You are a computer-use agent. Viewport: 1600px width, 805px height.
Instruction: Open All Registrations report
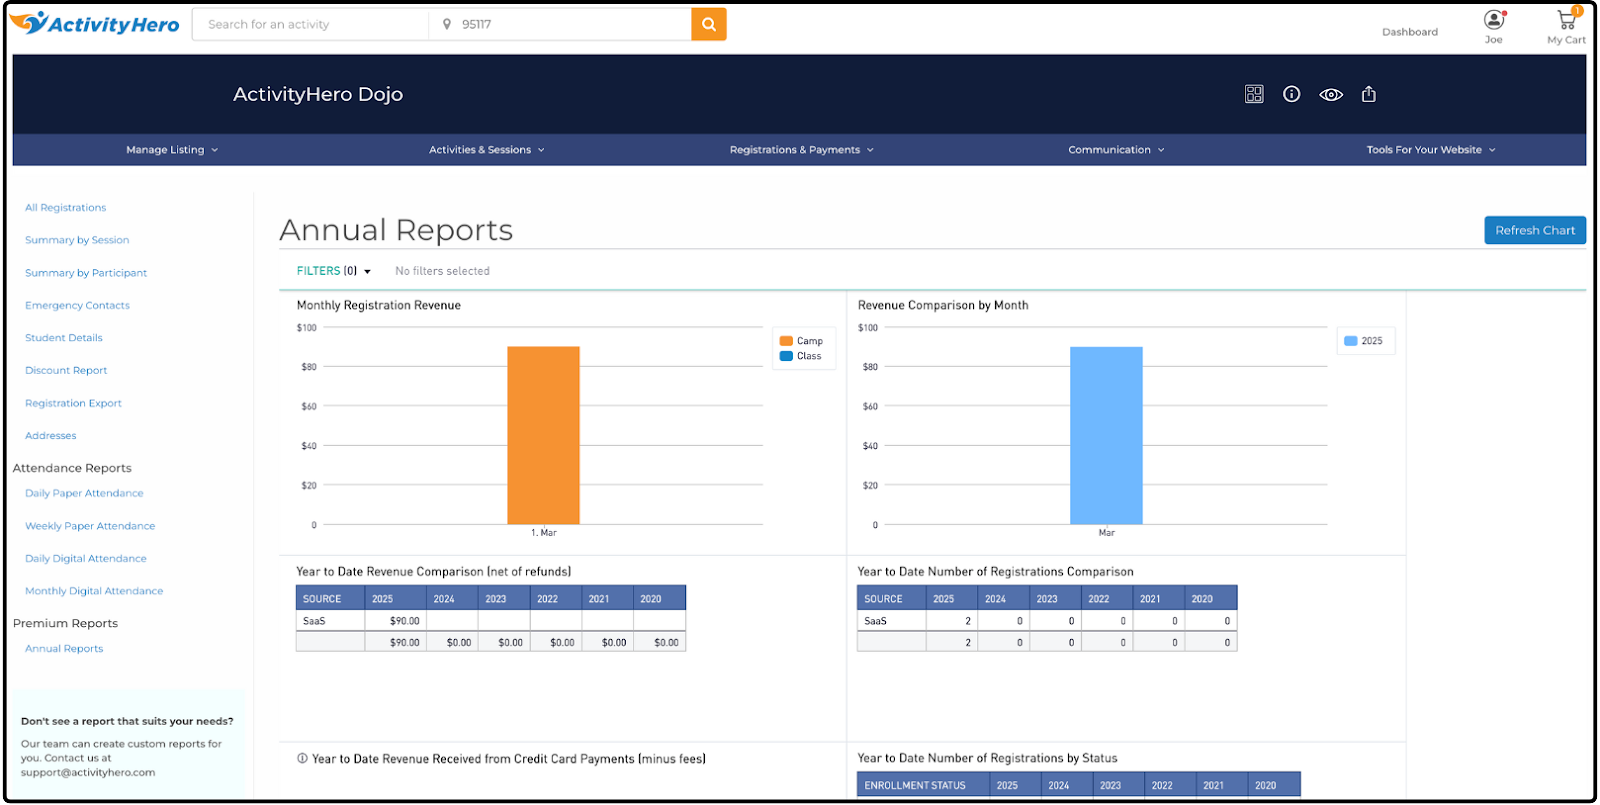65,208
